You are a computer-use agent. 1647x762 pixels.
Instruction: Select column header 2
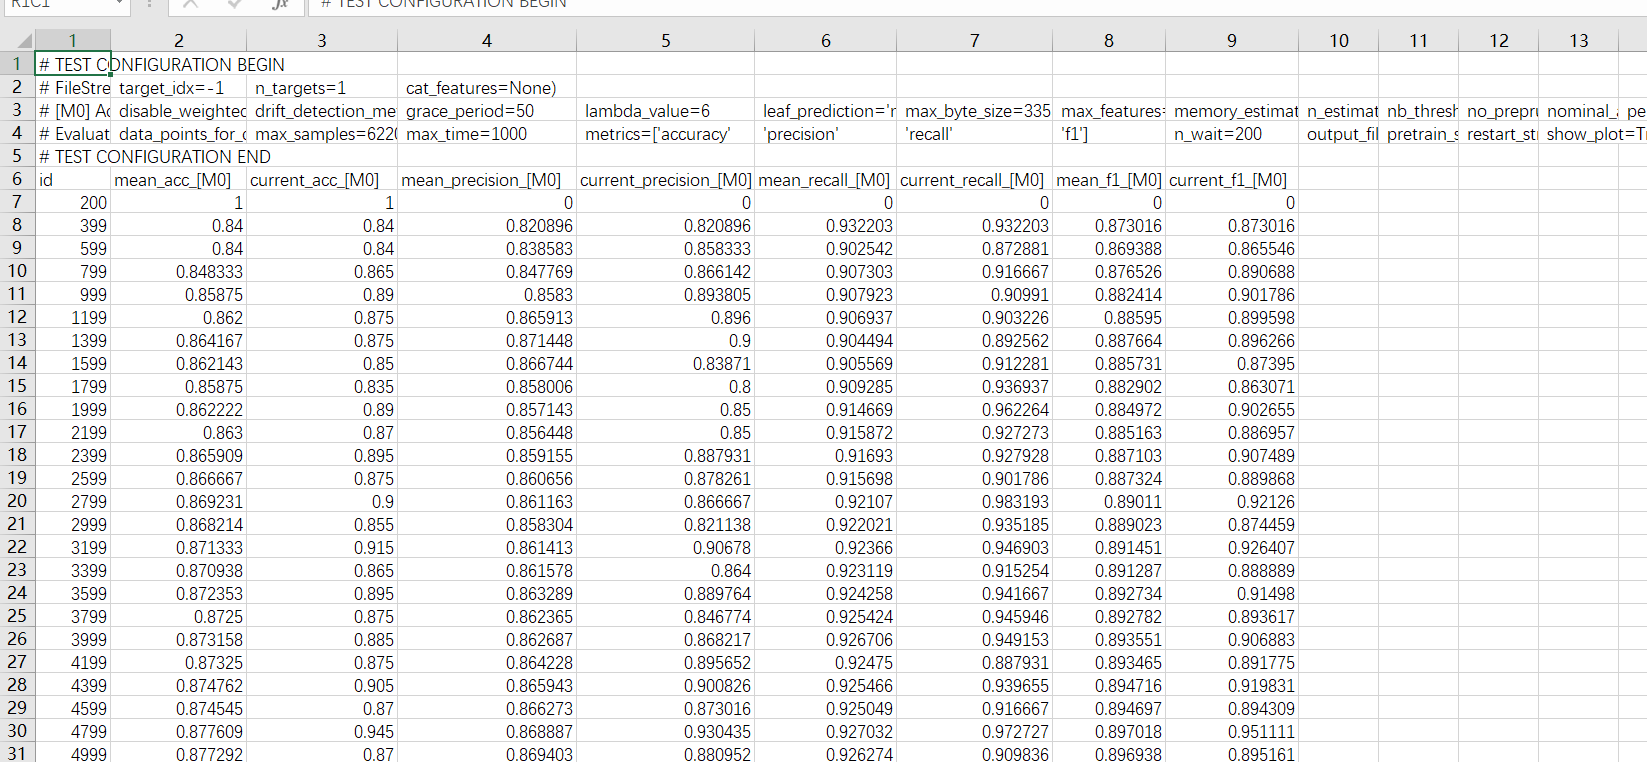[x=178, y=41]
